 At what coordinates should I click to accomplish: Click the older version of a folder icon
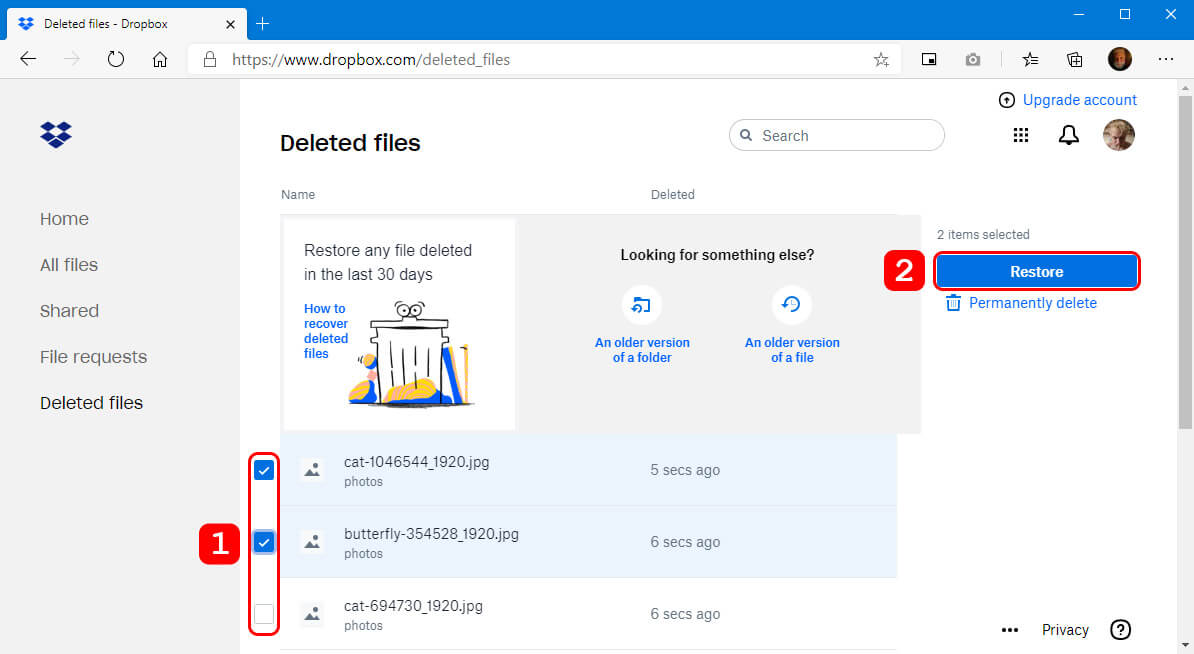coord(642,305)
